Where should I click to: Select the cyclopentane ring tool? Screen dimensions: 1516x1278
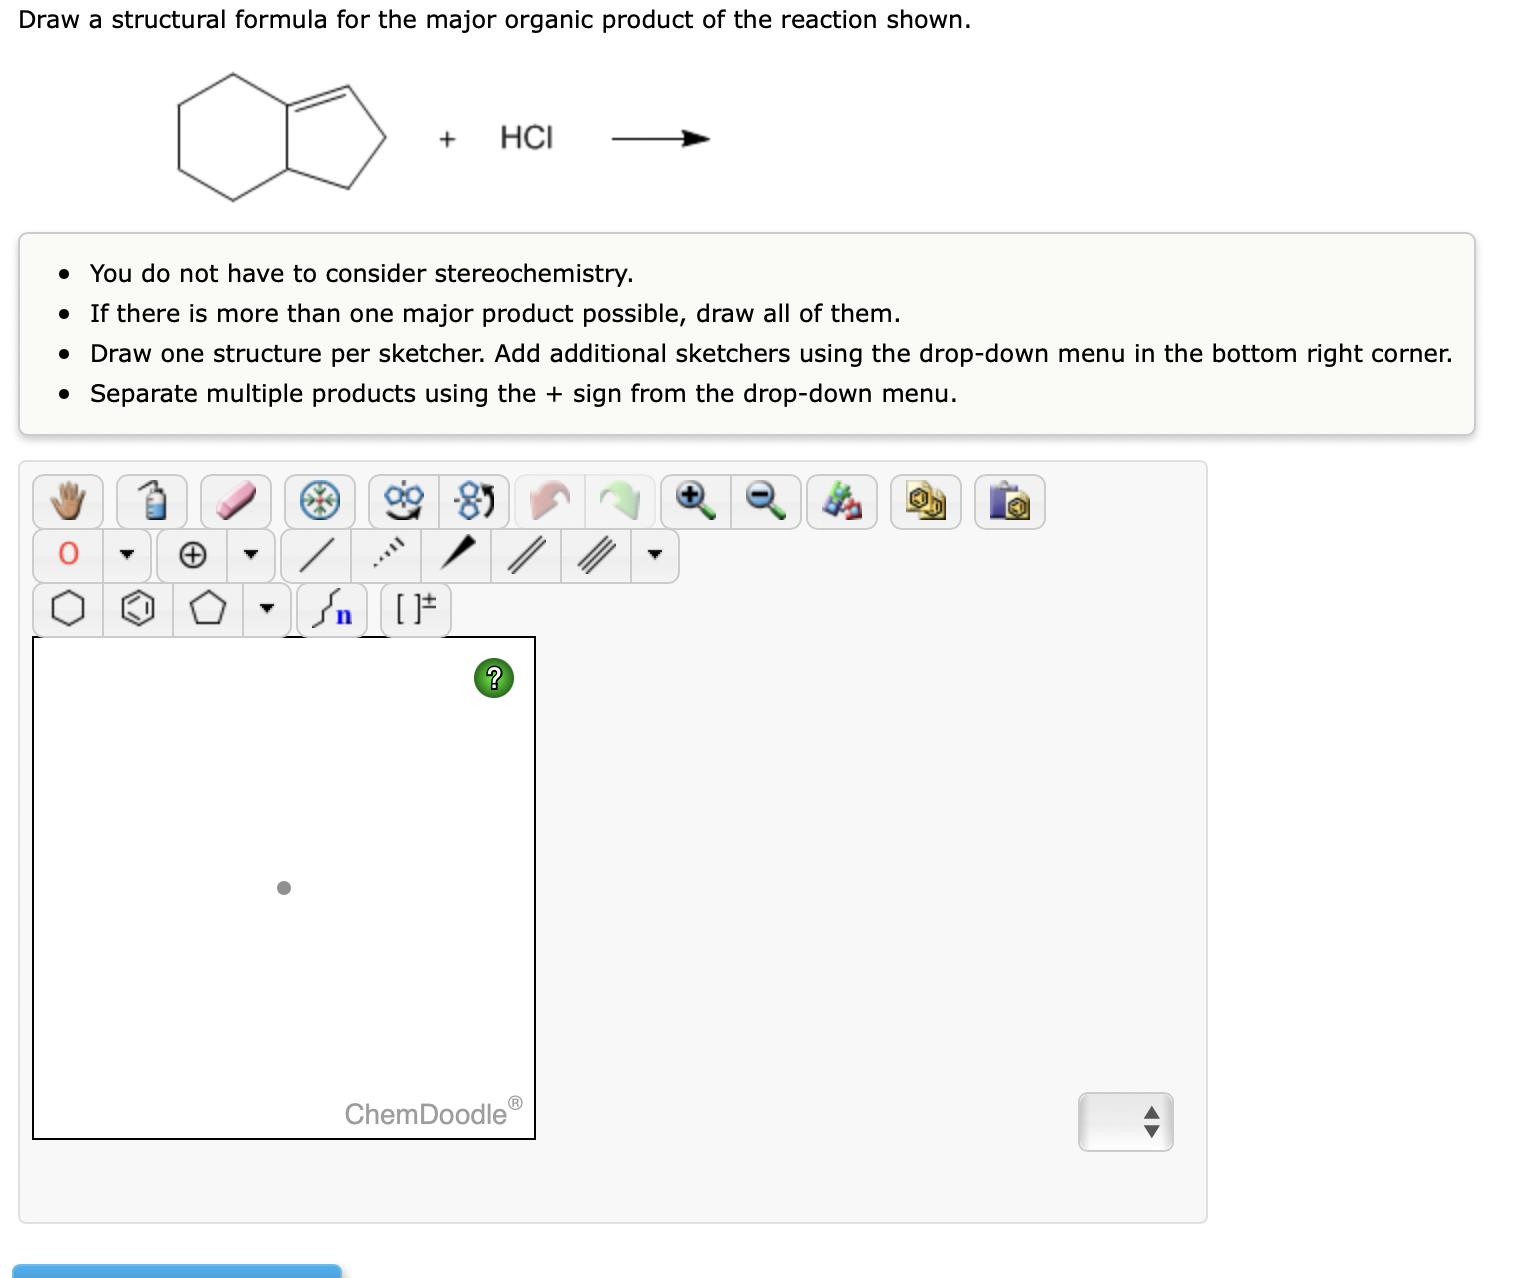click(x=209, y=608)
